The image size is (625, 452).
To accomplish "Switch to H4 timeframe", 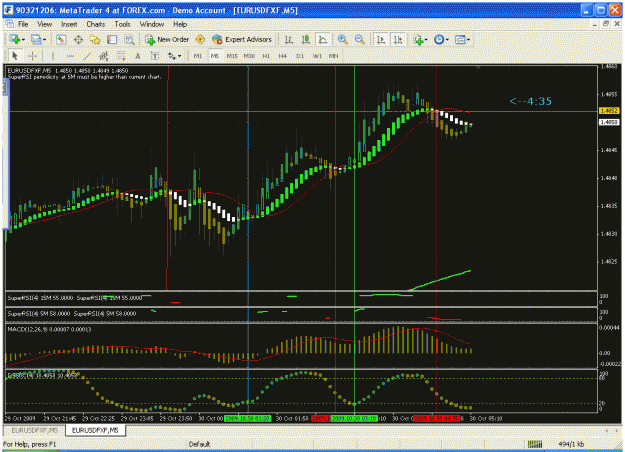I will click(283, 56).
